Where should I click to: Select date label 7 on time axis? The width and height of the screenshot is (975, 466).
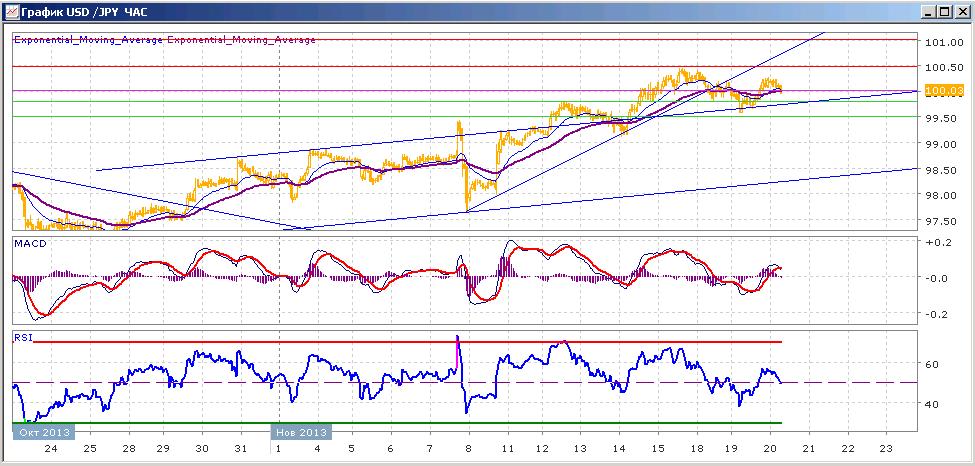click(430, 449)
